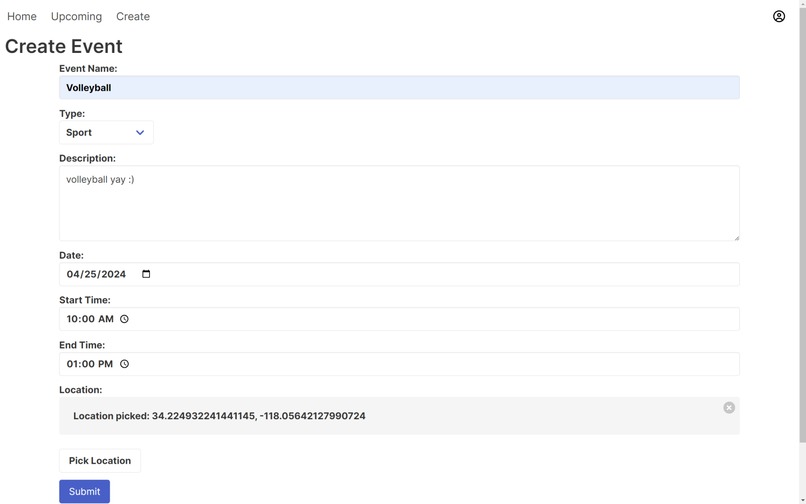Select the End Time field 01:00 PM

click(399, 364)
